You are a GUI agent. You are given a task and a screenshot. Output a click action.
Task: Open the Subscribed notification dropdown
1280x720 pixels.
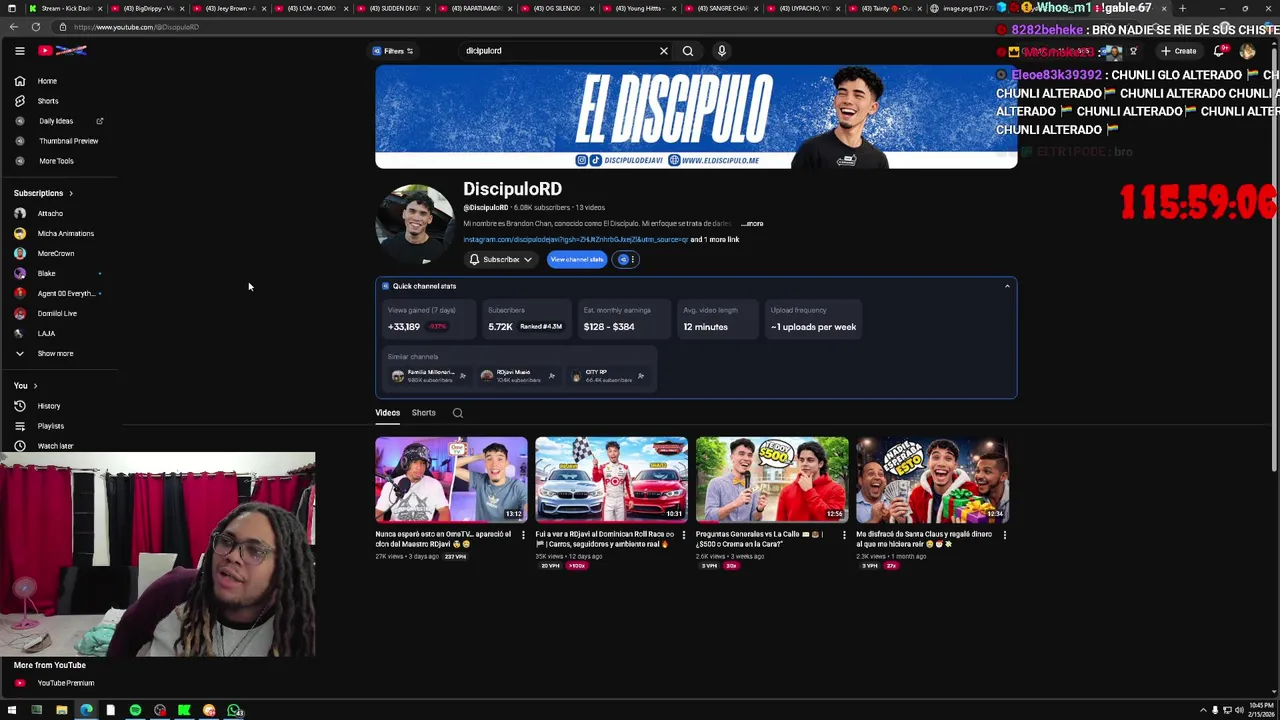[x=500, y=259]
